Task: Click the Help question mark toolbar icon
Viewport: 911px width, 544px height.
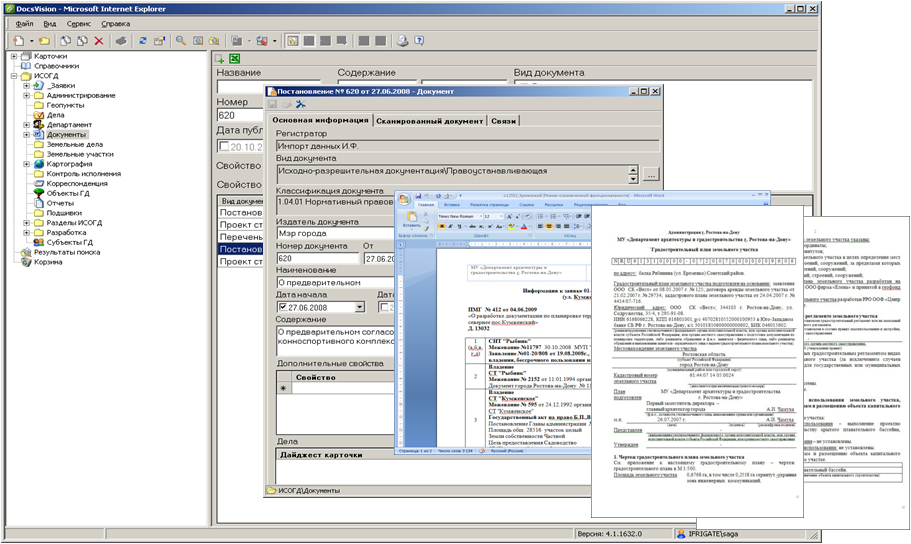Action: (419, 41)
